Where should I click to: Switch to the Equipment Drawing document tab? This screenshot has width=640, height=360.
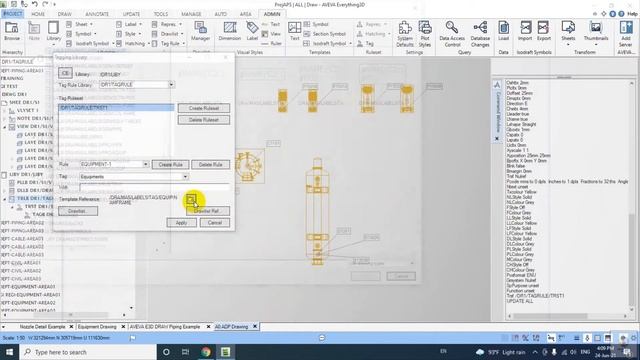[x=97, y=327]
